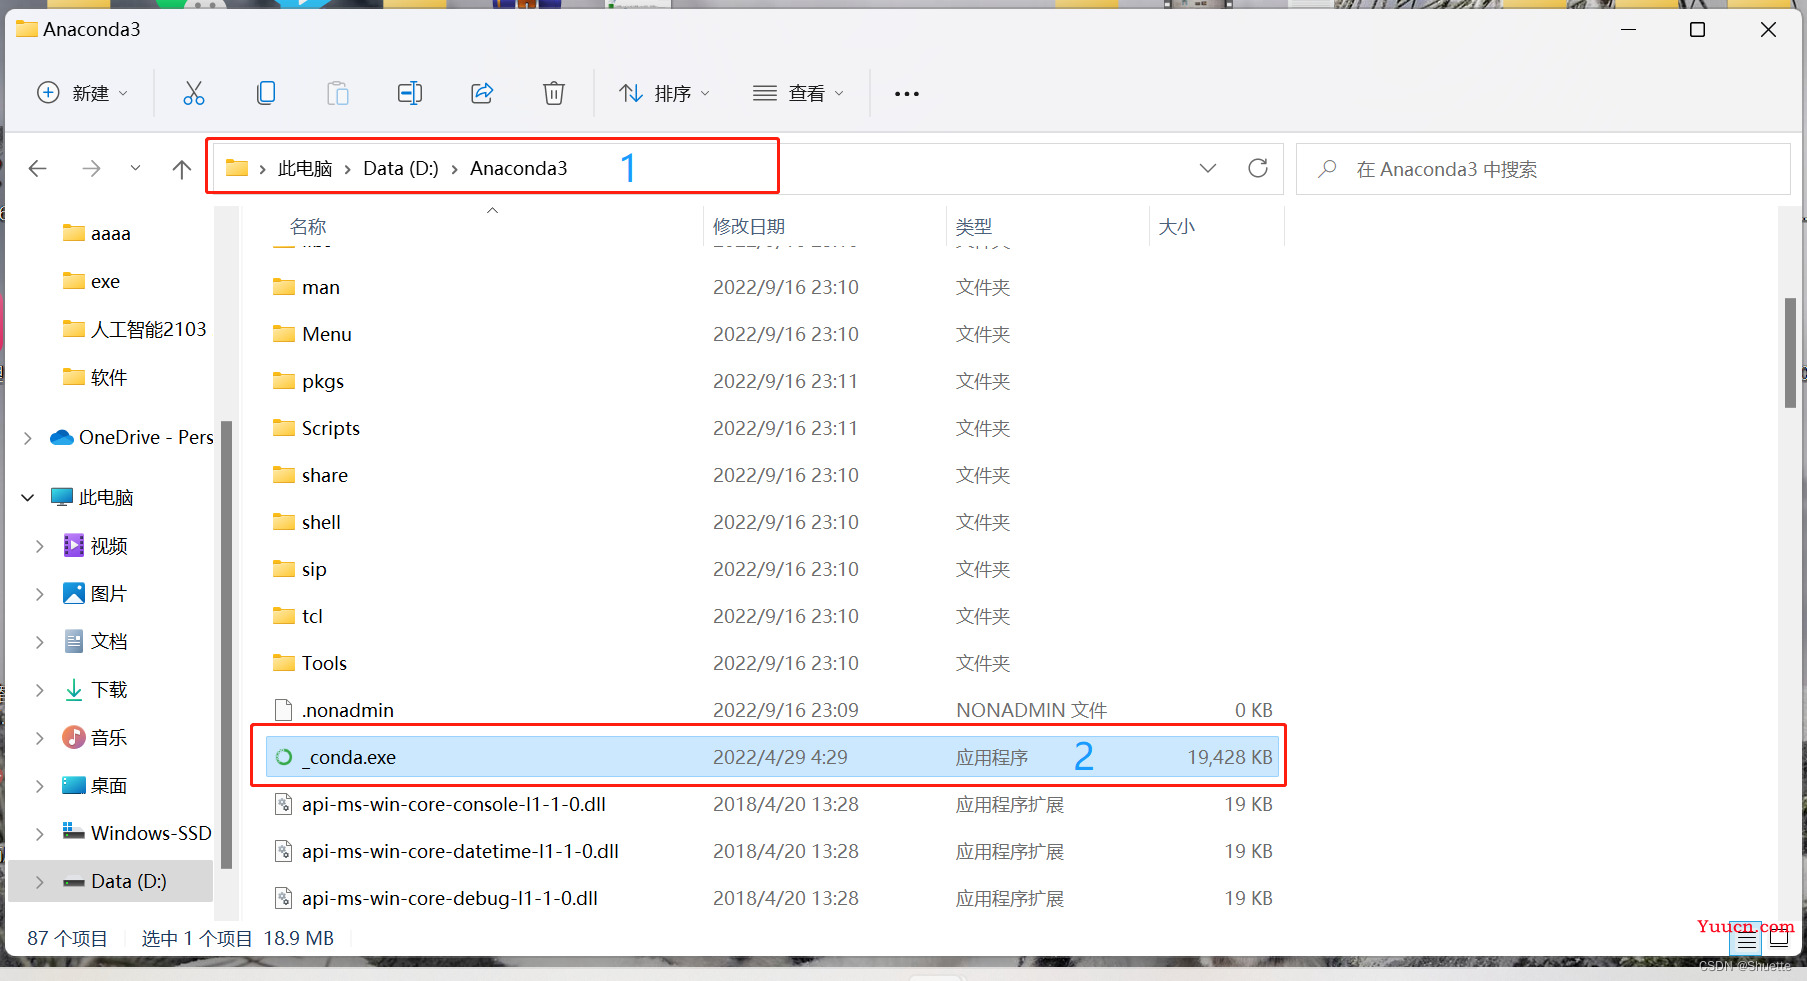Sort by the 修改日期 column header

pyautogui.click(x=749, y=227)
